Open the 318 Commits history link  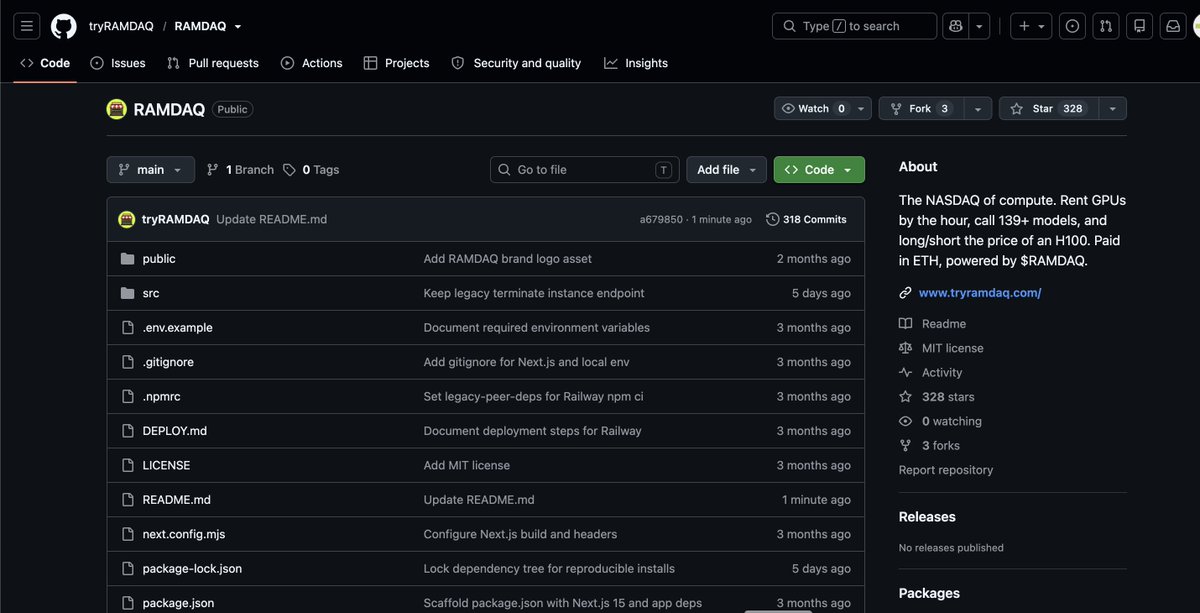pos(806,219)
